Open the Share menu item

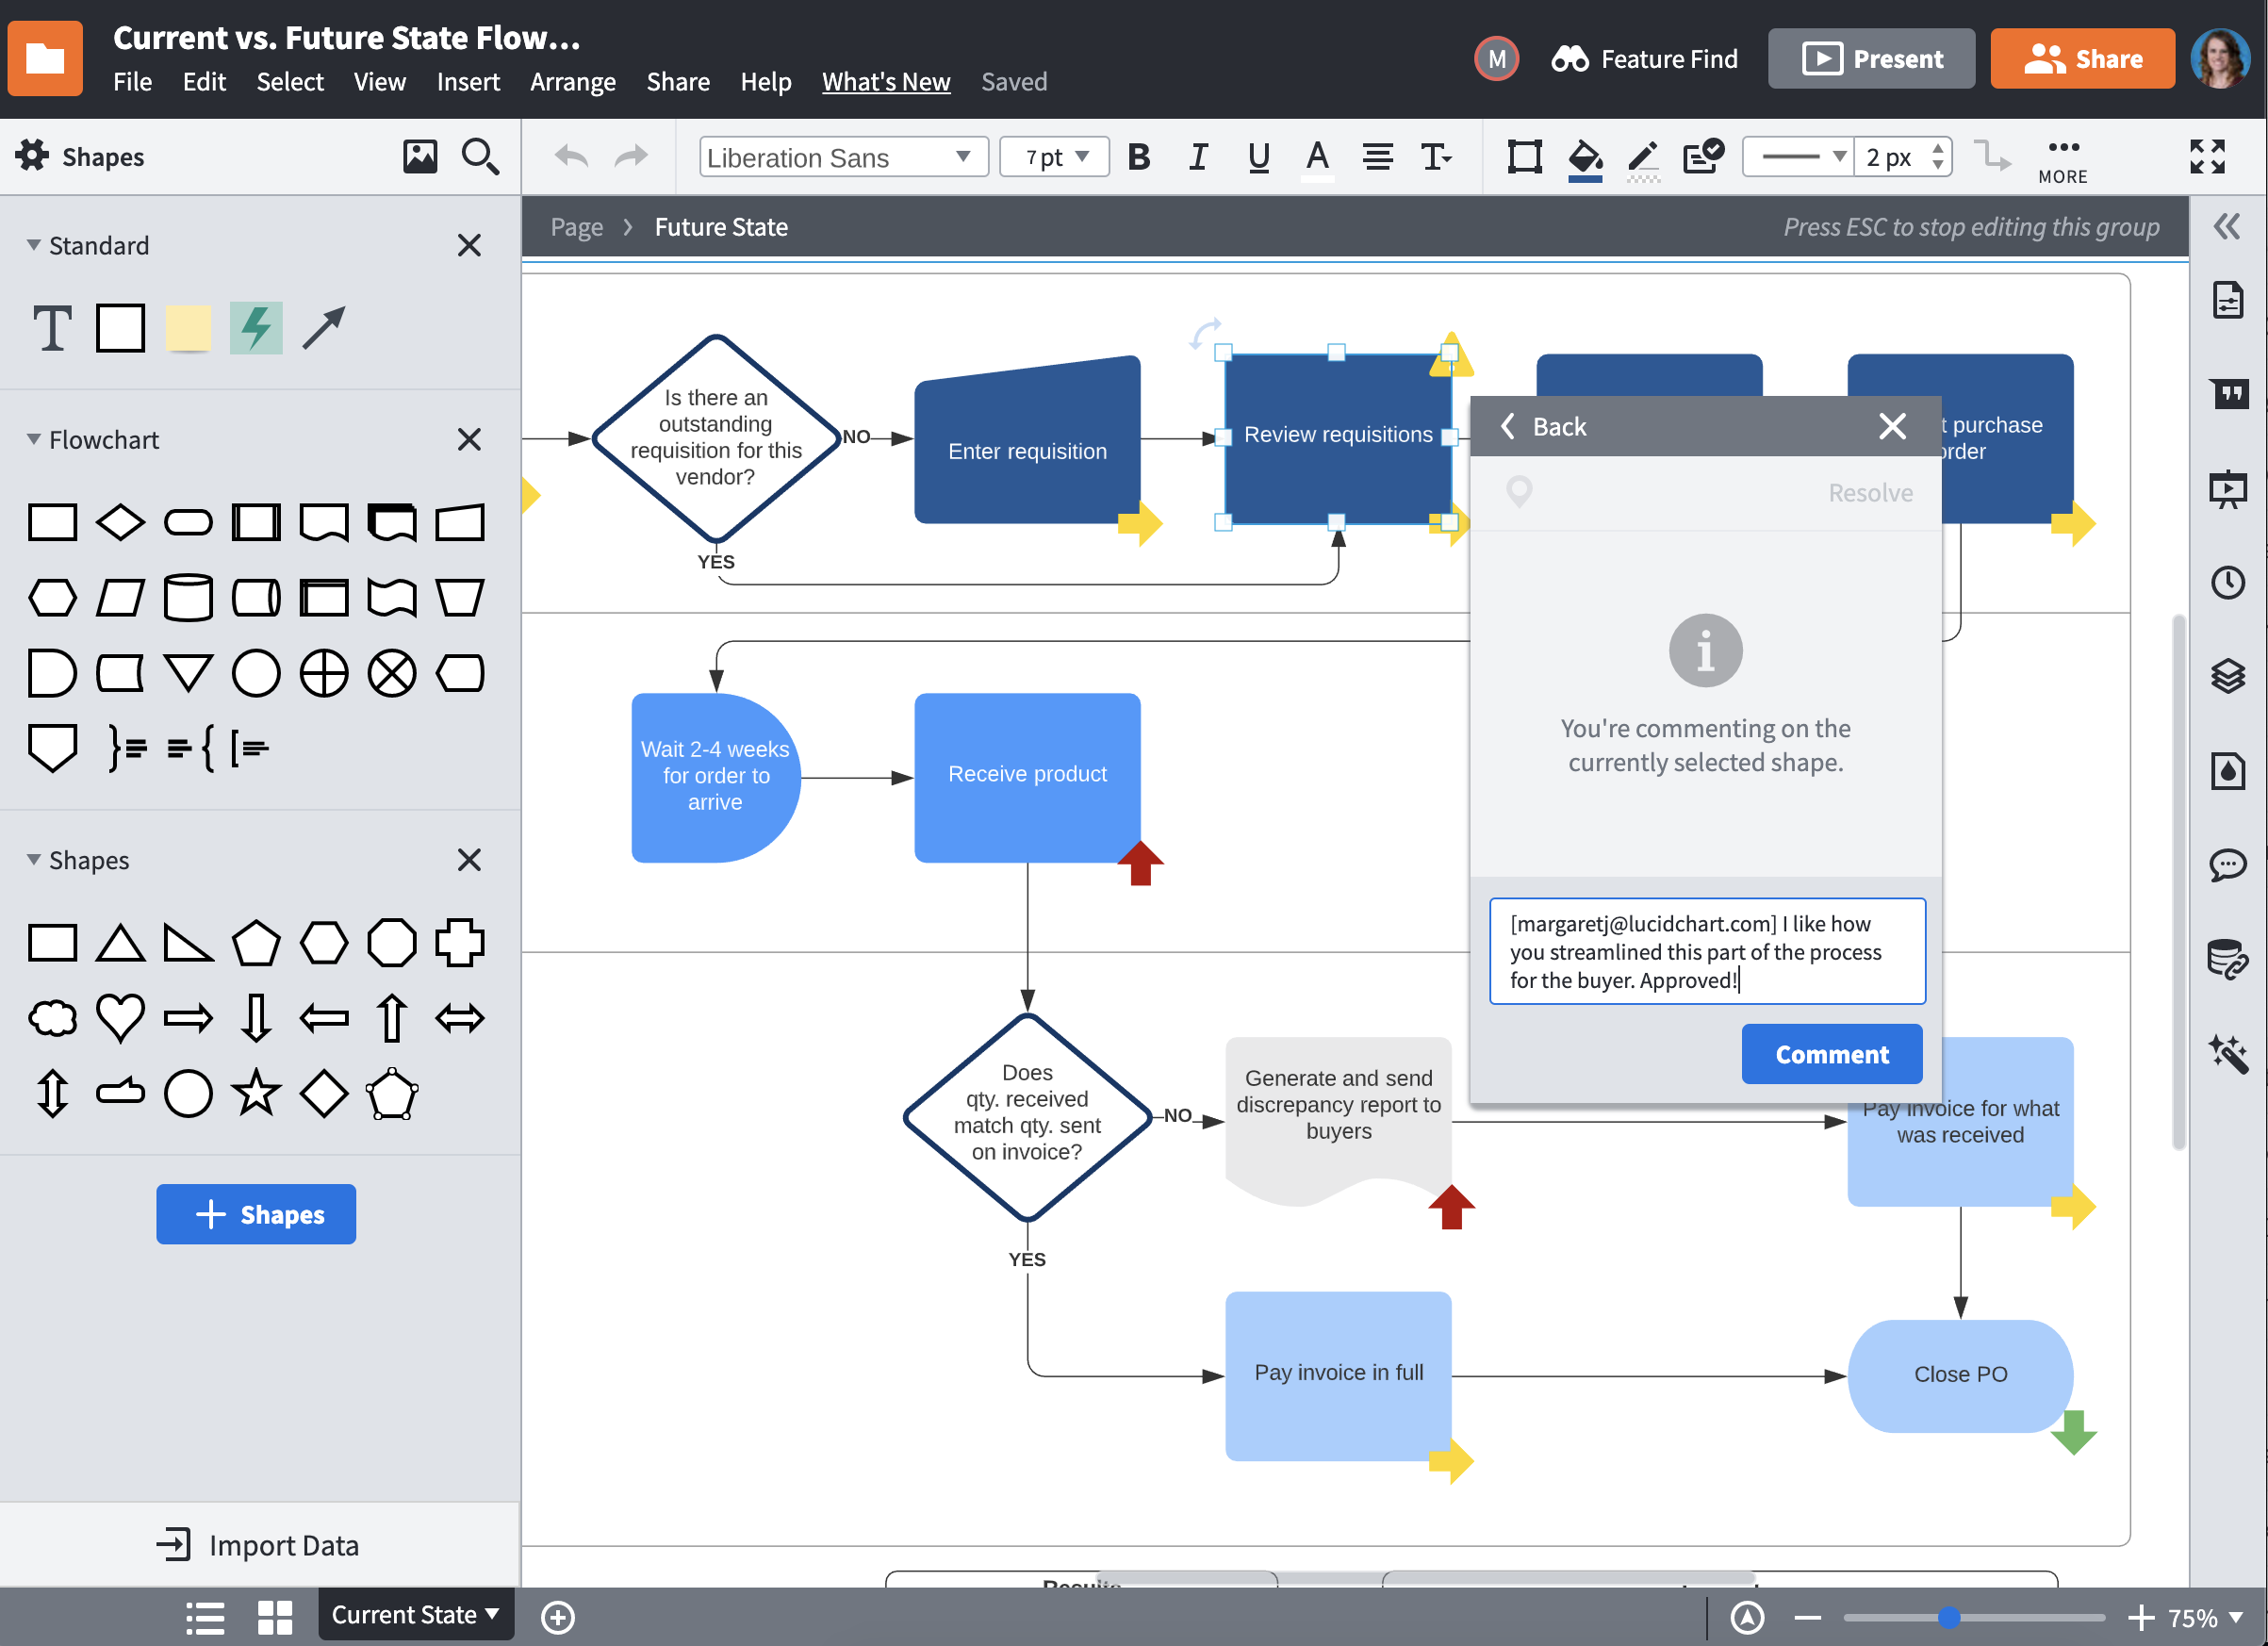[x=674, y=79]
